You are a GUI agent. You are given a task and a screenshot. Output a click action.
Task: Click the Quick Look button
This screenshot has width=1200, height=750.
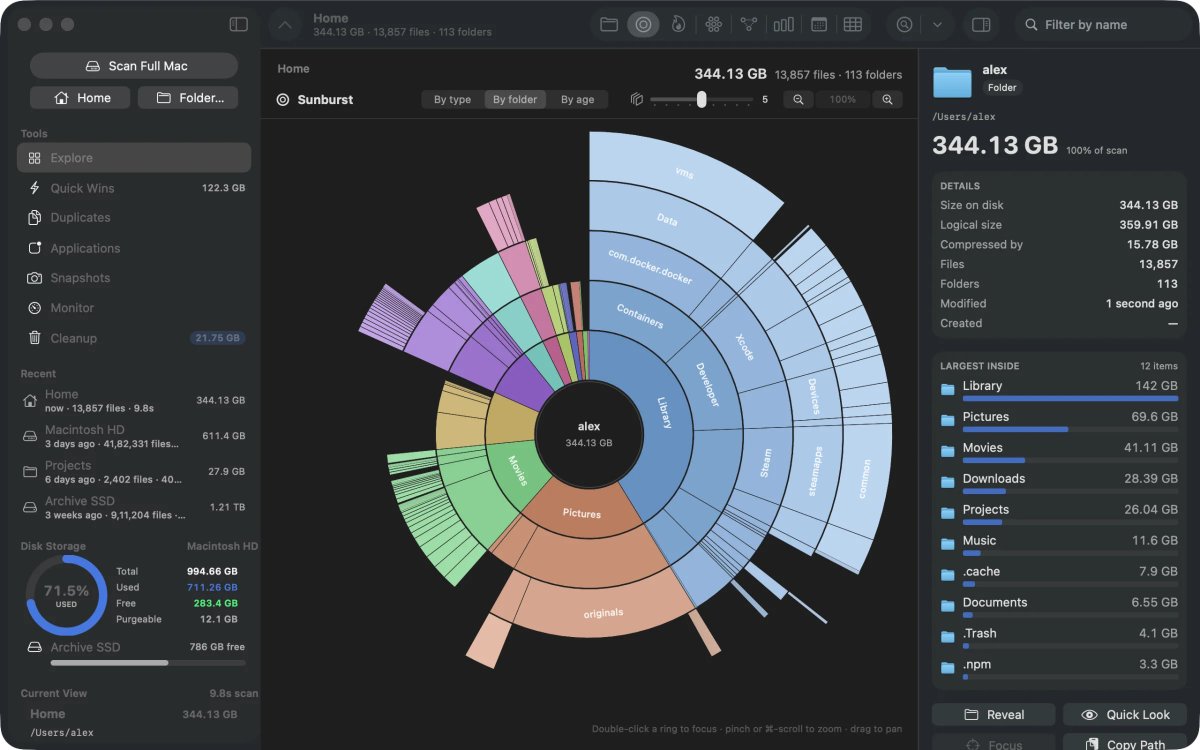click(1124, 715)
